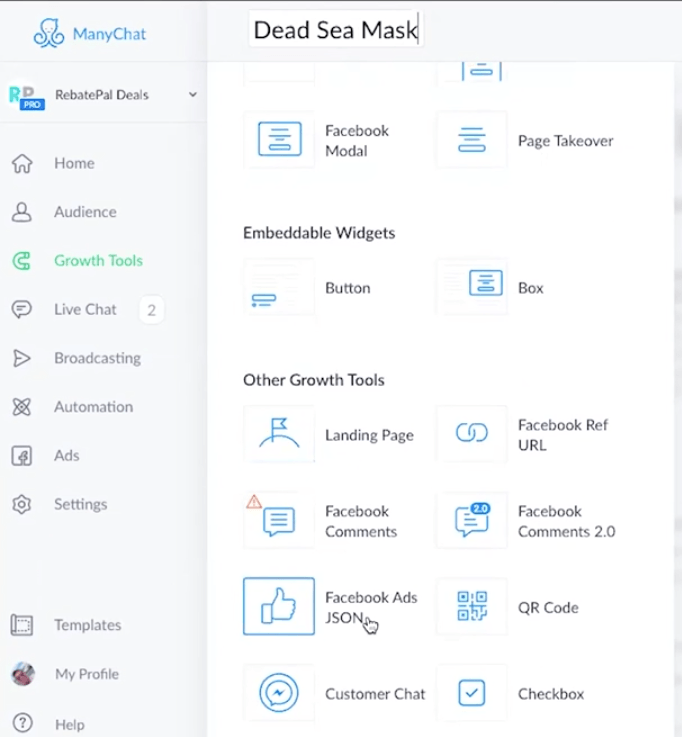
Task: Choose the Page Takeover label
Action: click(565, 141)
